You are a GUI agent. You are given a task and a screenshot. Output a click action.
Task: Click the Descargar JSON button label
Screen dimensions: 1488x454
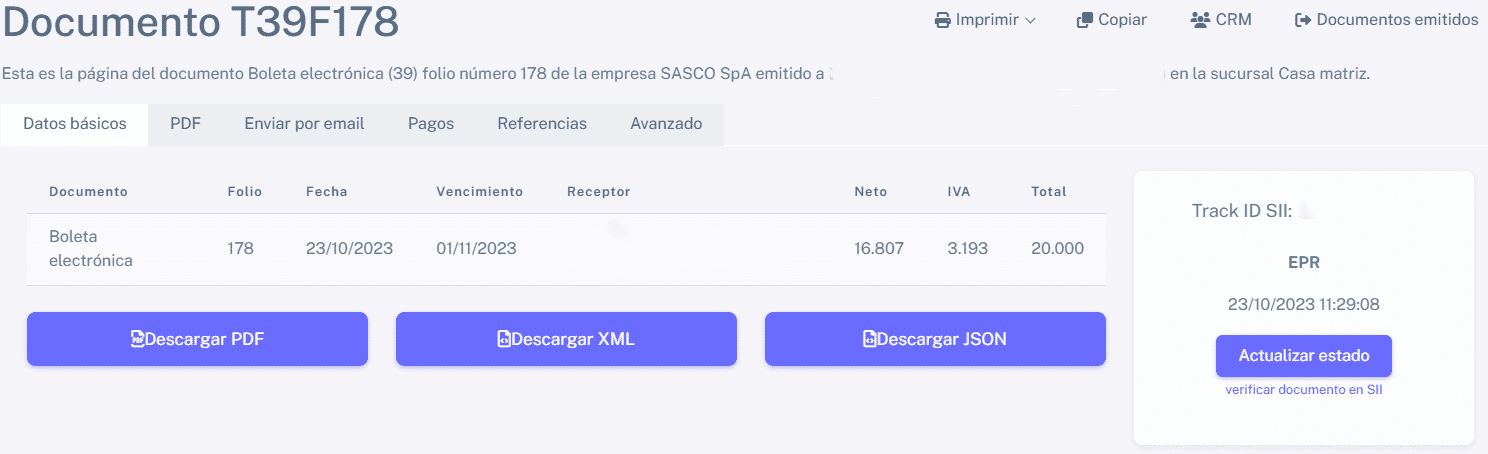click(x=941, y=339)
